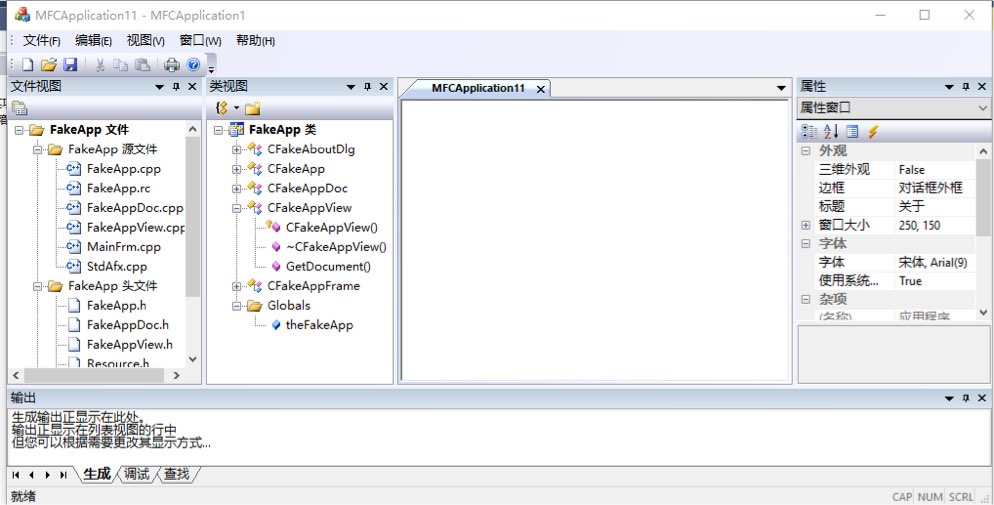Open the 编辑(E) menu
The width and height of the screenshot is (994, 505).
click(x=93, y=41)
